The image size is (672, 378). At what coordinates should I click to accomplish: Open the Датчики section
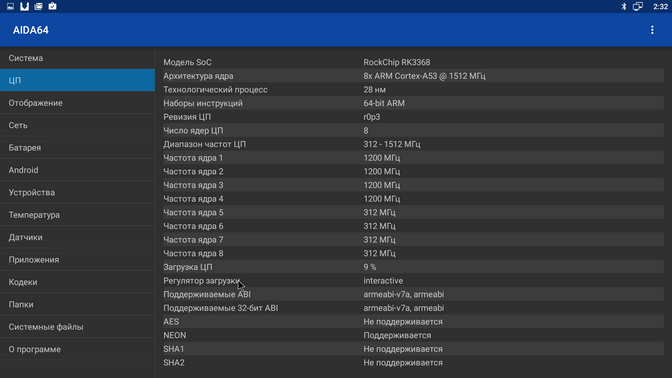click(x=77, y=237)
